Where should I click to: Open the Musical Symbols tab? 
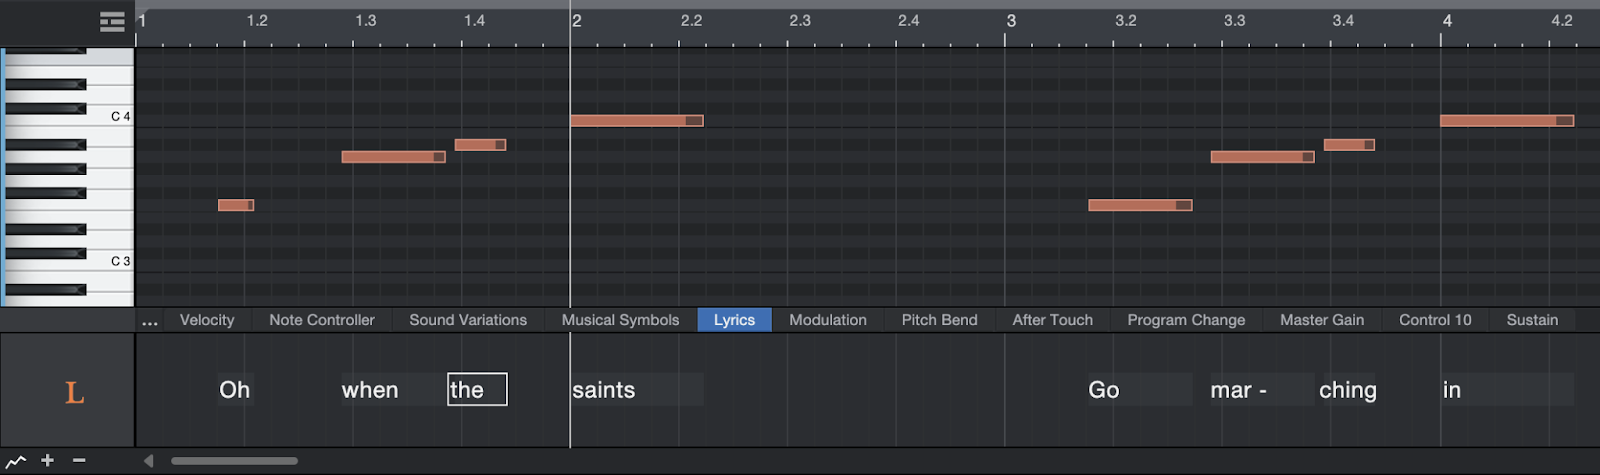(x=620, y=320)
